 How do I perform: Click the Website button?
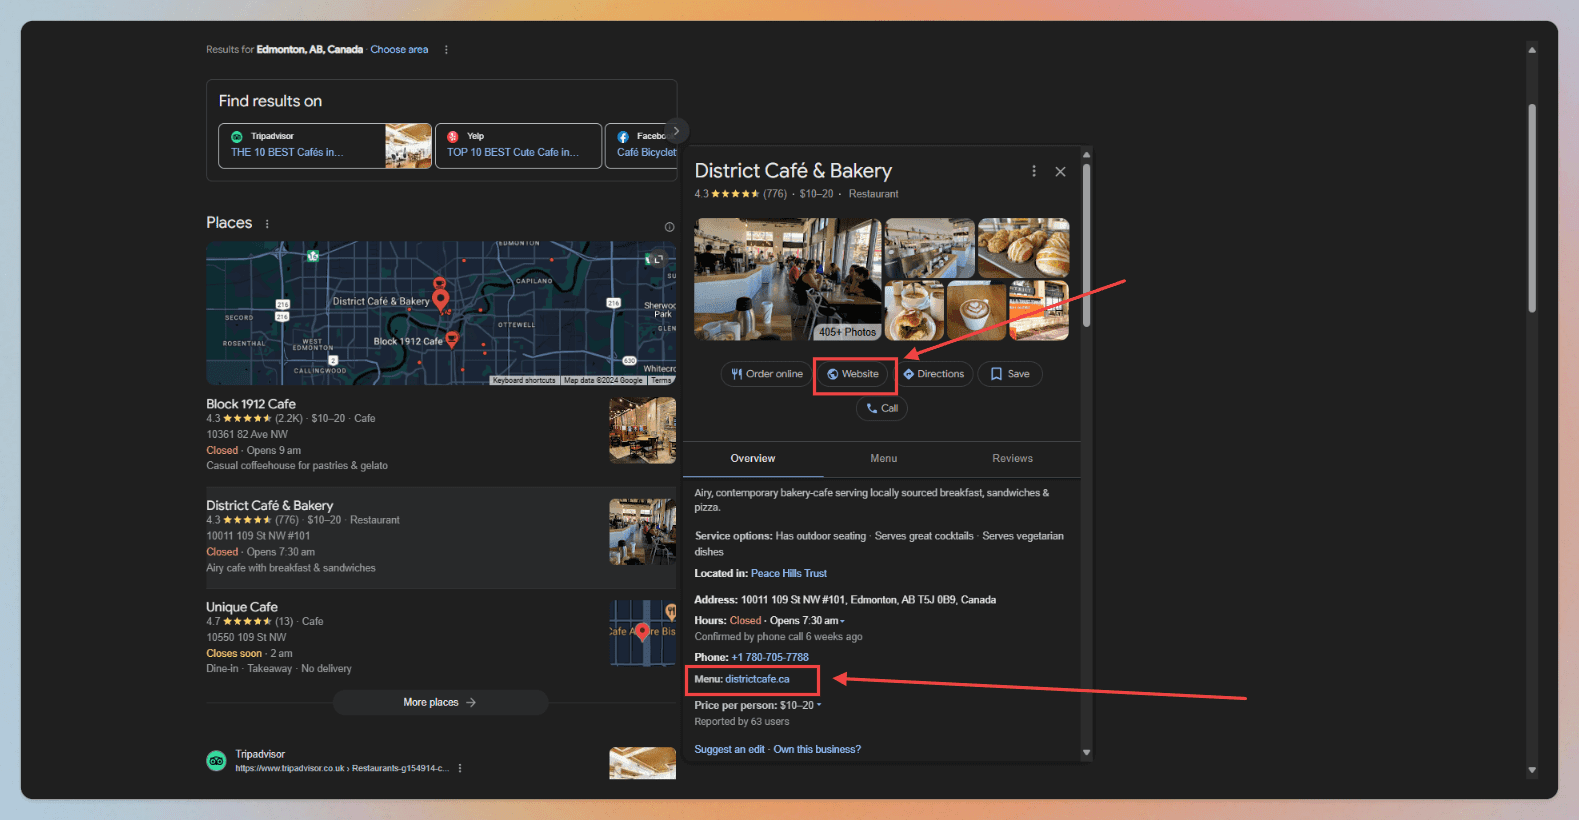click(x=853, y=374)
